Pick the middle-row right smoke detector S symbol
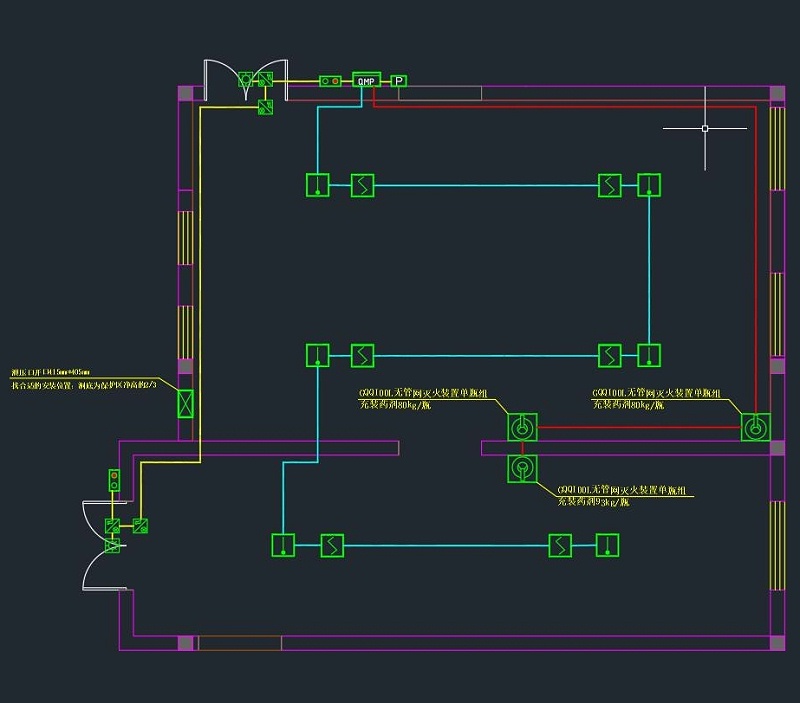 point(610,355)
